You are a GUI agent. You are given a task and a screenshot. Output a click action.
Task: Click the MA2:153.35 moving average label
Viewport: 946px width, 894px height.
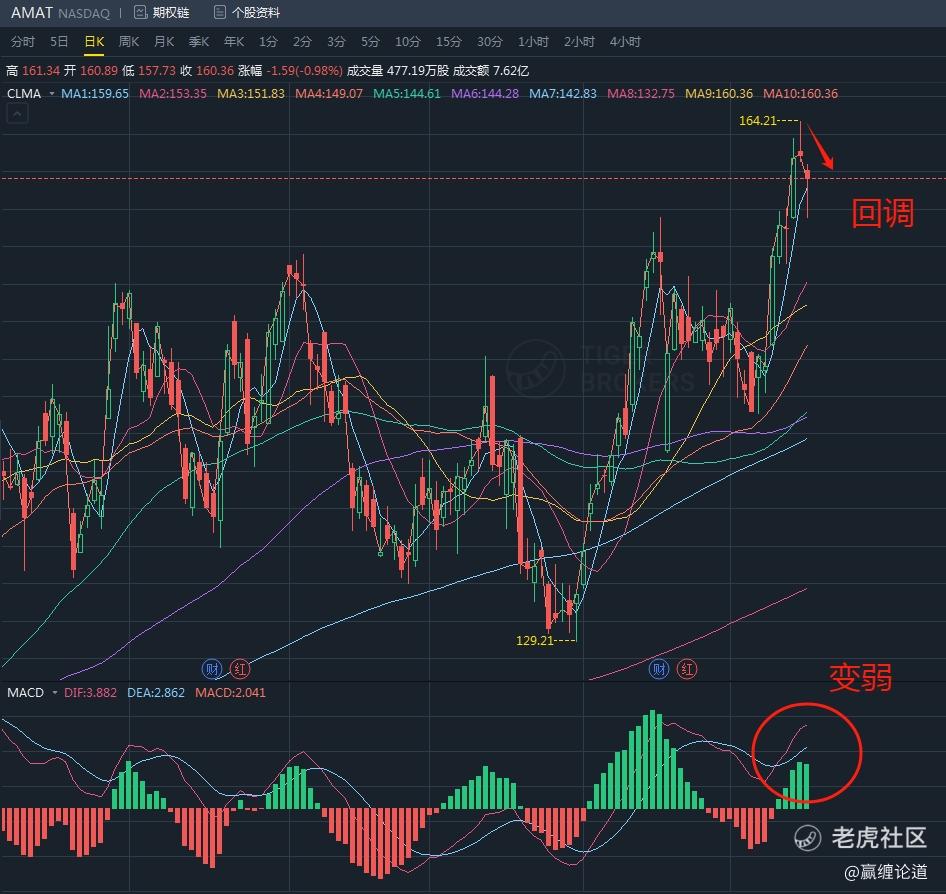click(x=173, y=94)
